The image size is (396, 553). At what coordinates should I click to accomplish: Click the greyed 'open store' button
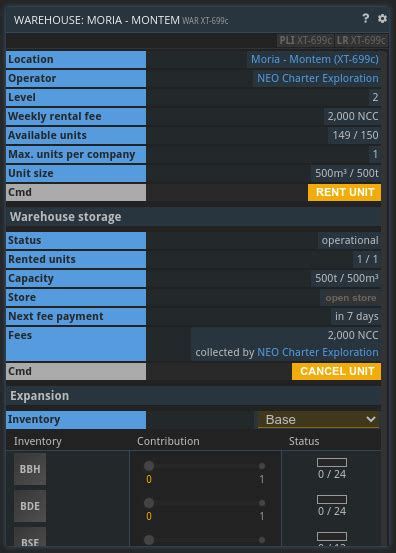[351, 298]
